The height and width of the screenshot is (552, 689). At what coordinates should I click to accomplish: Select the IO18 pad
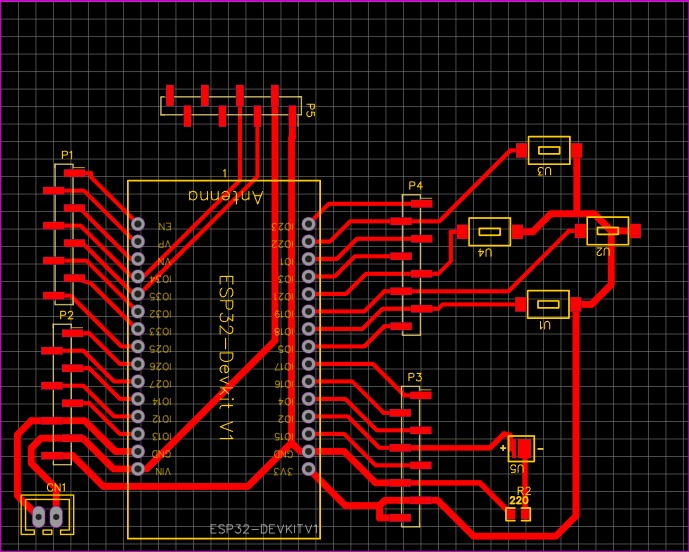pyautogui.click(x=308, y=329)
